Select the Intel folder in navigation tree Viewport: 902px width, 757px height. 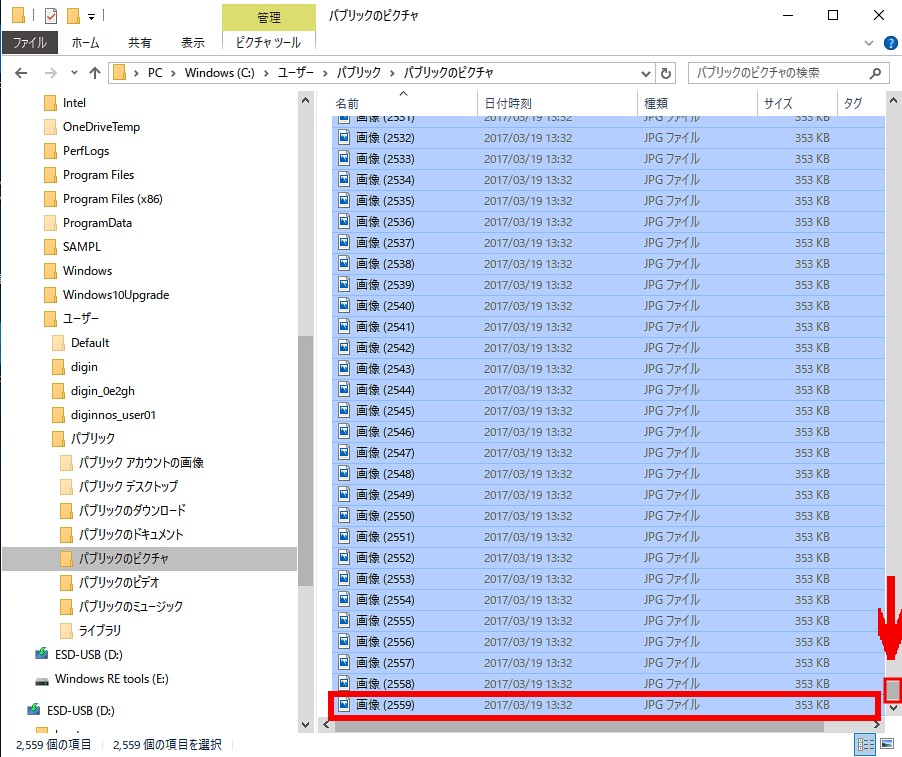point(74,103)
